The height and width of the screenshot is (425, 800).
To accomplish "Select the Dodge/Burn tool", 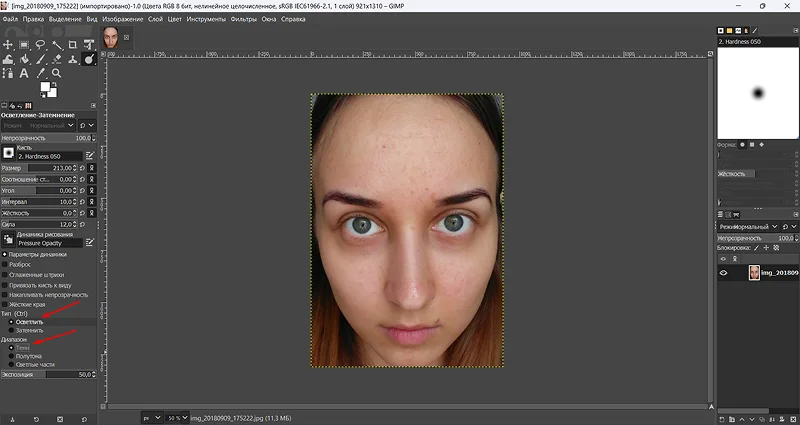I will pyautogui.click(x=89, y=59).
